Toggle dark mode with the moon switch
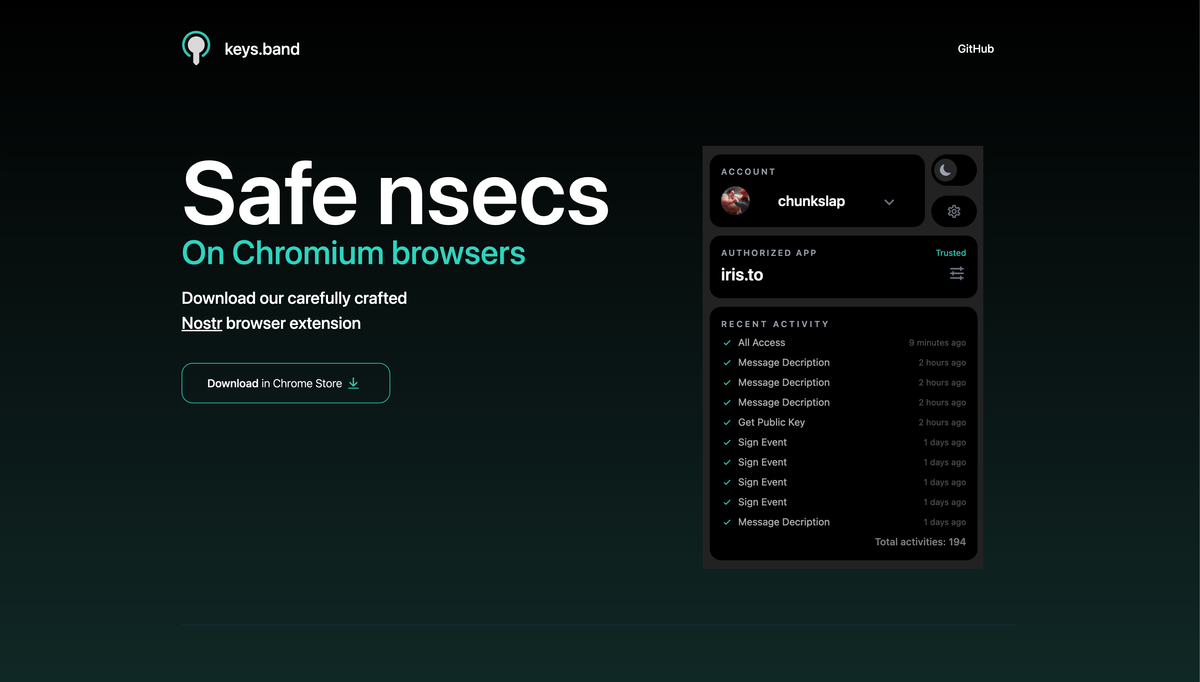 click(x=953, y=170)
